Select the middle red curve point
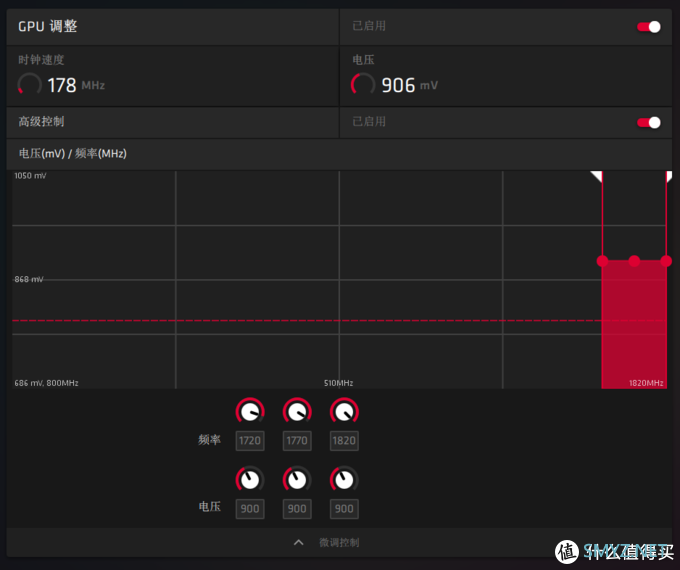Screen dimensions: 680x570 tap(634, 261)
